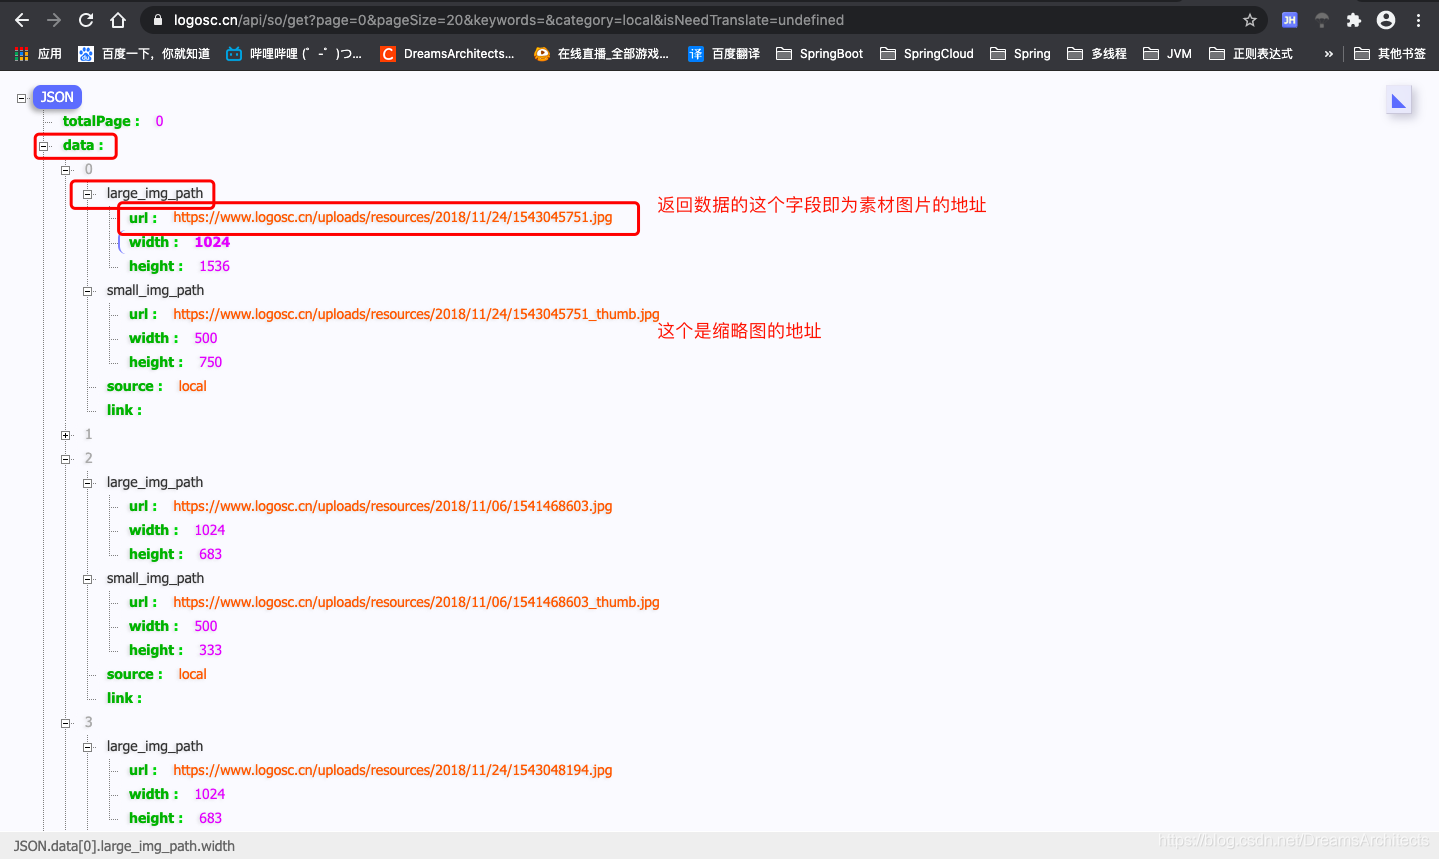This screenshot has width=1439, height=859.
Task: Open the 哔哩哔哩 bookmark
Action: 294,54
